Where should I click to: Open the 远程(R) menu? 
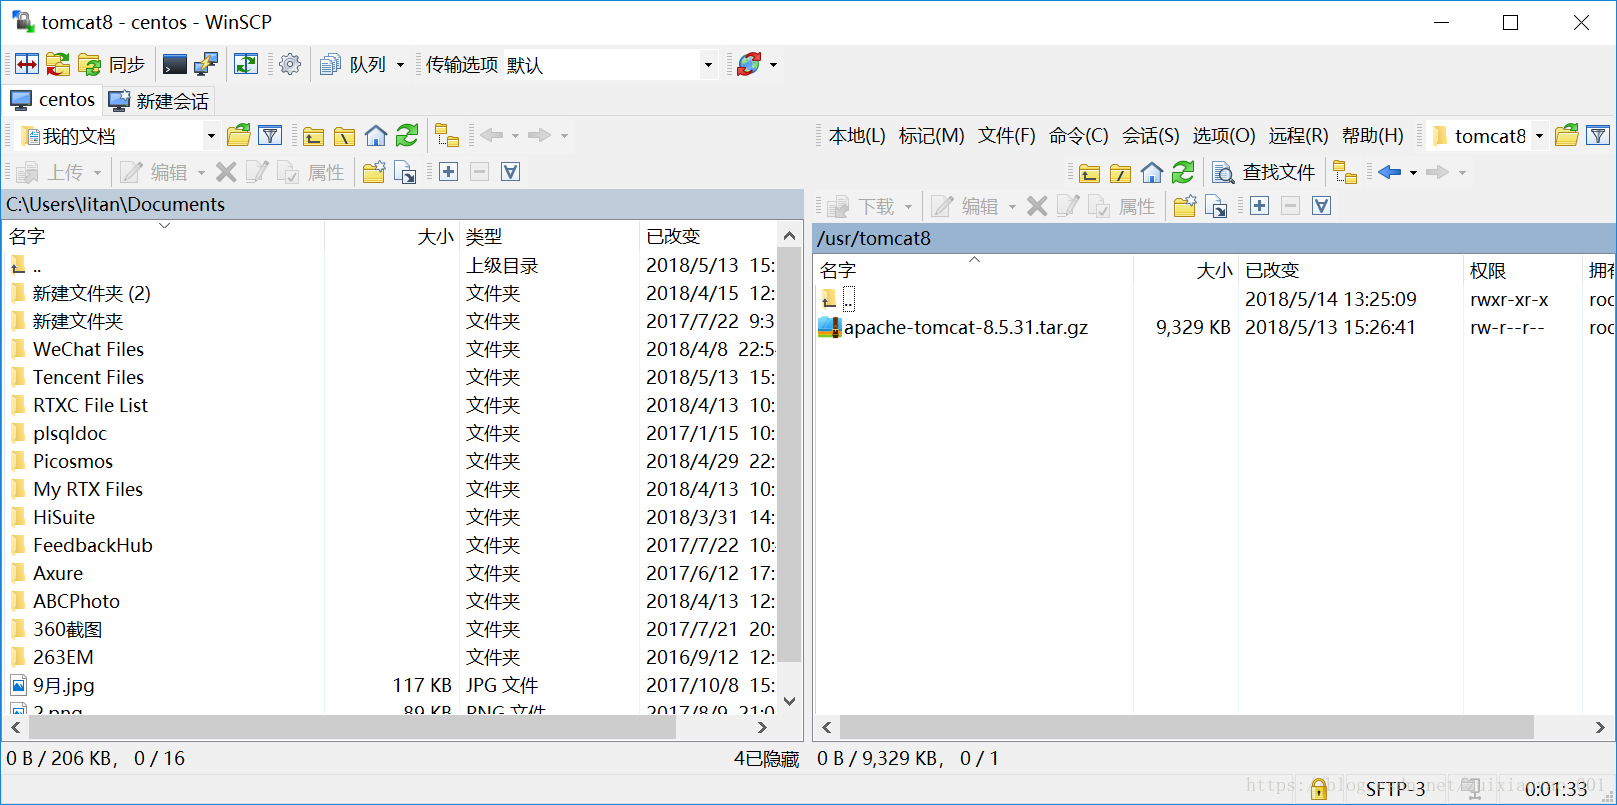pos(1299,135)
